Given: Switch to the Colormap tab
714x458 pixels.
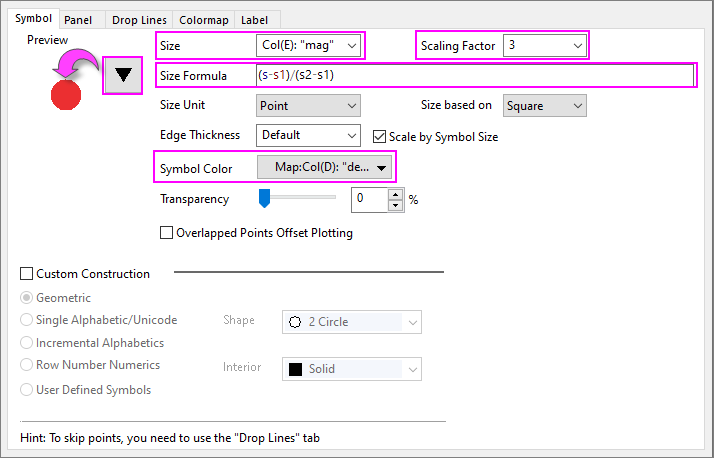Looking at the screenshot, I should coord(203,19).
